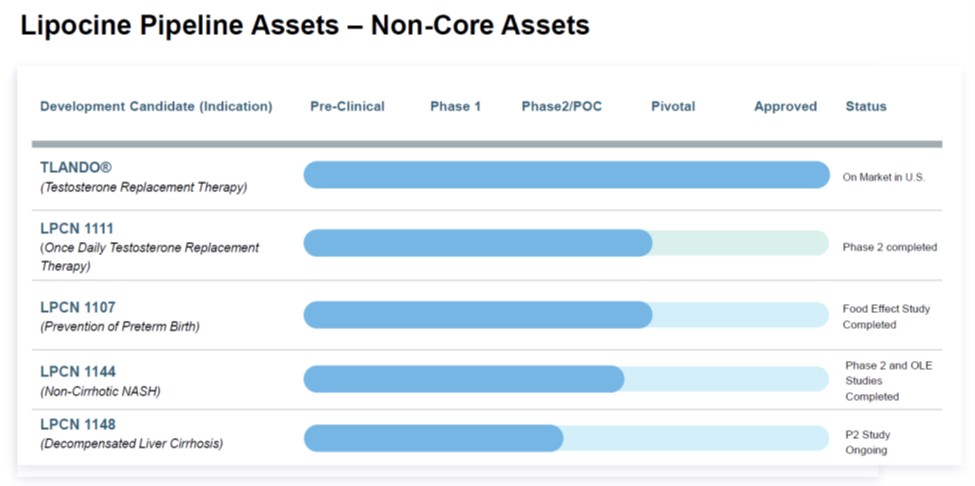Click the 'P2 Study Ongoing' status text
The image size is (975, 486).
coord(867,442)
